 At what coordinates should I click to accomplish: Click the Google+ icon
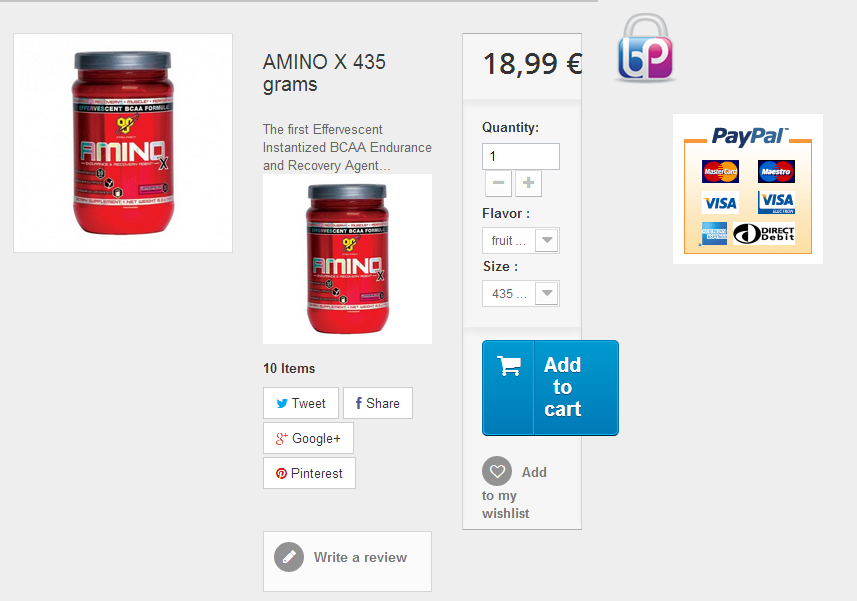coord(281,438)
